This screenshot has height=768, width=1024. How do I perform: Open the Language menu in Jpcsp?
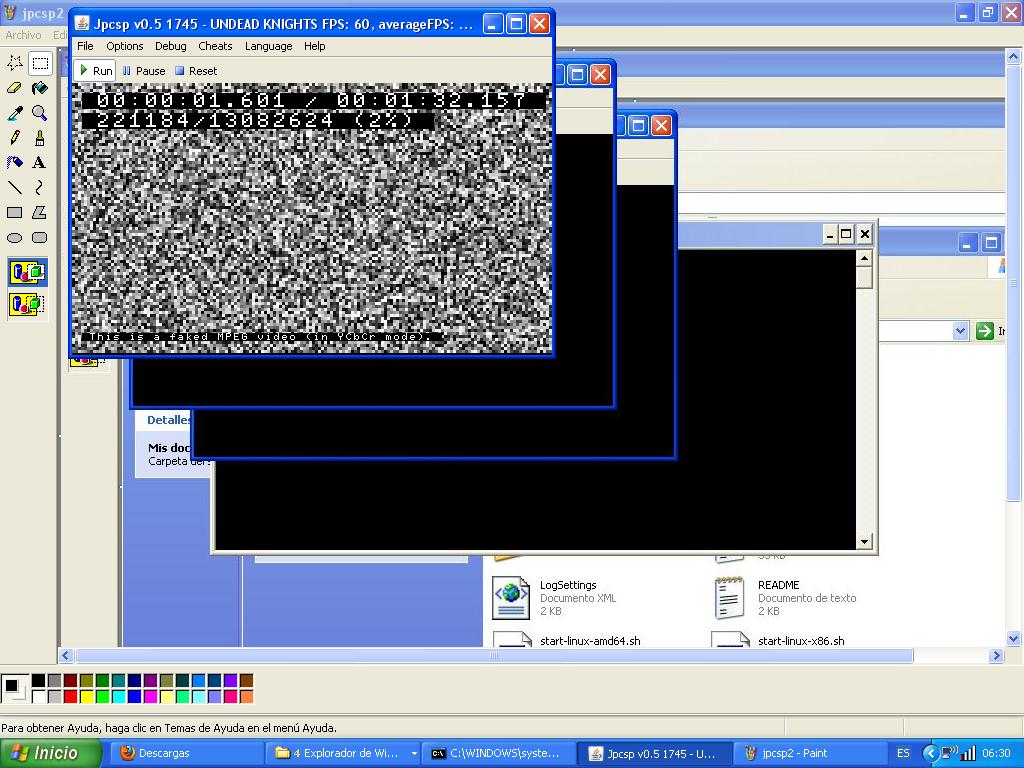click(x=268, y=46)
